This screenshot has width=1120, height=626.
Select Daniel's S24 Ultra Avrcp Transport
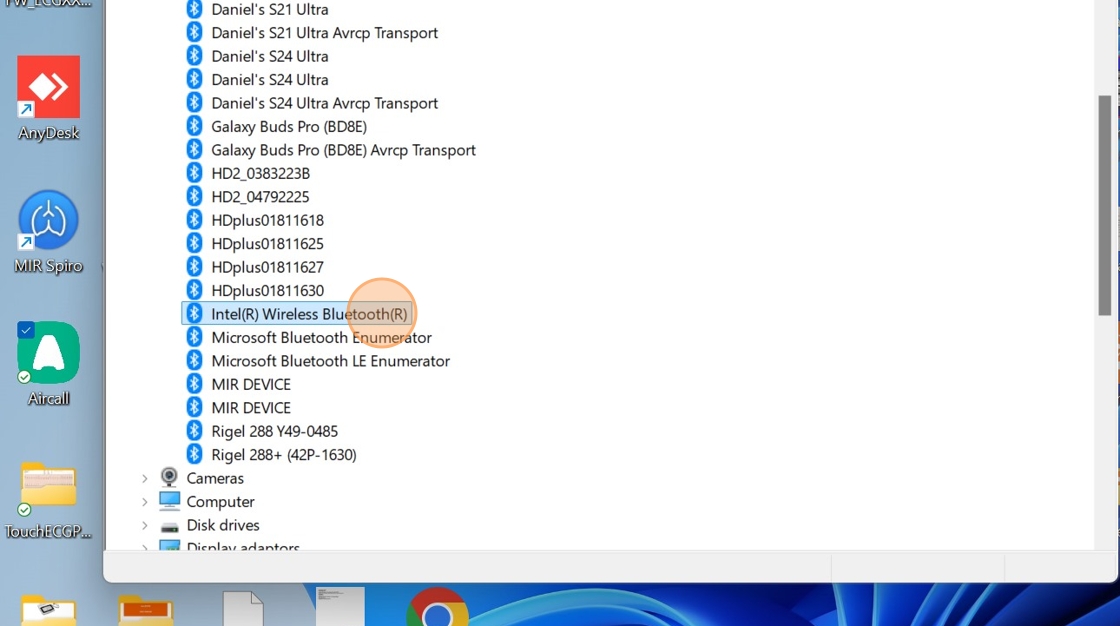tap(324, 103)
